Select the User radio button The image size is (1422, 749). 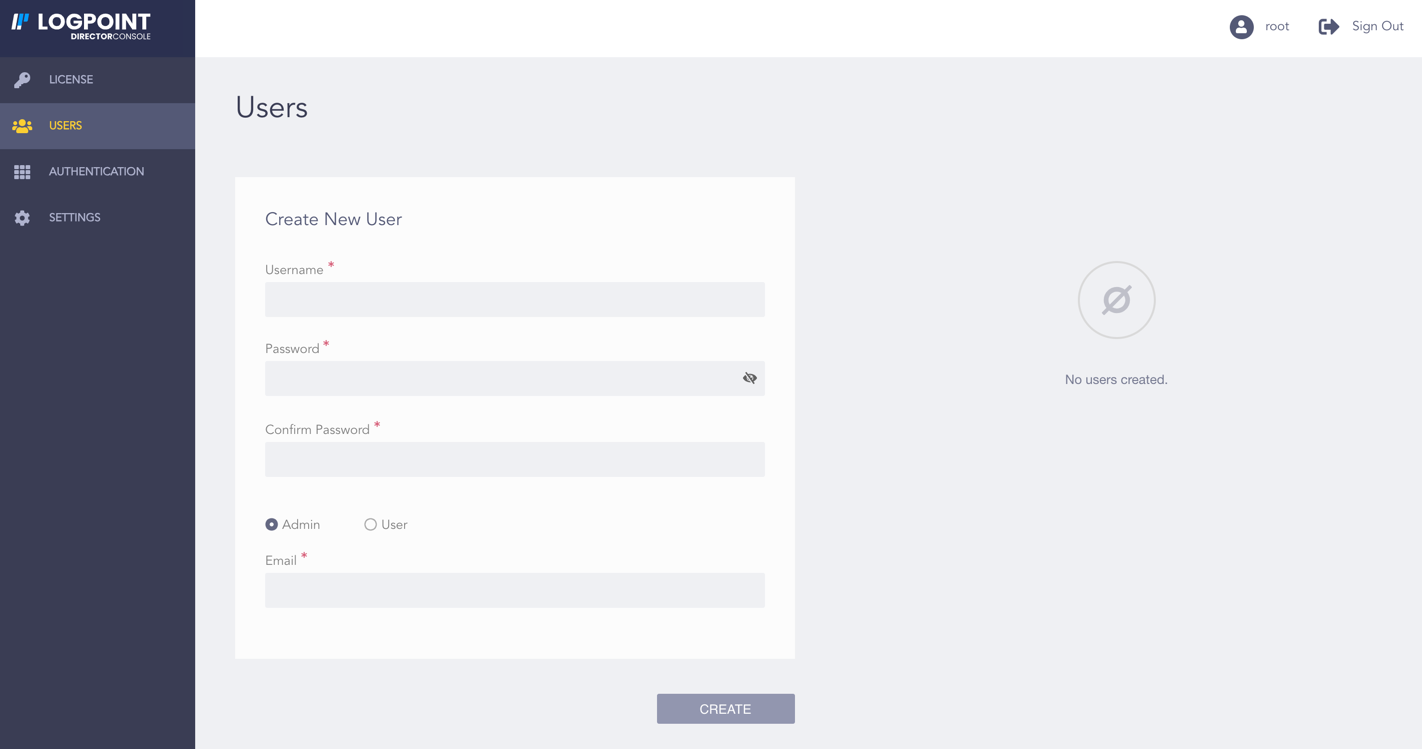click(x=371, y=524)
